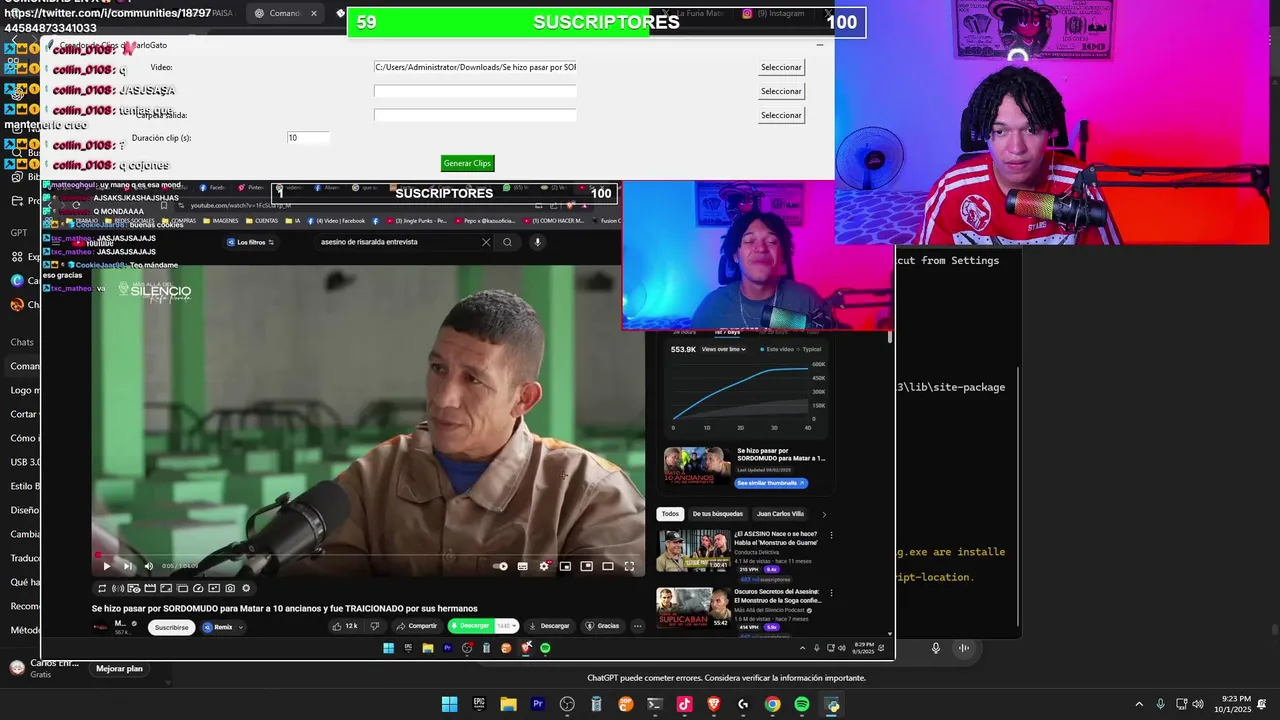
Task: Play the YouTube video
Action: click(107, 566)
